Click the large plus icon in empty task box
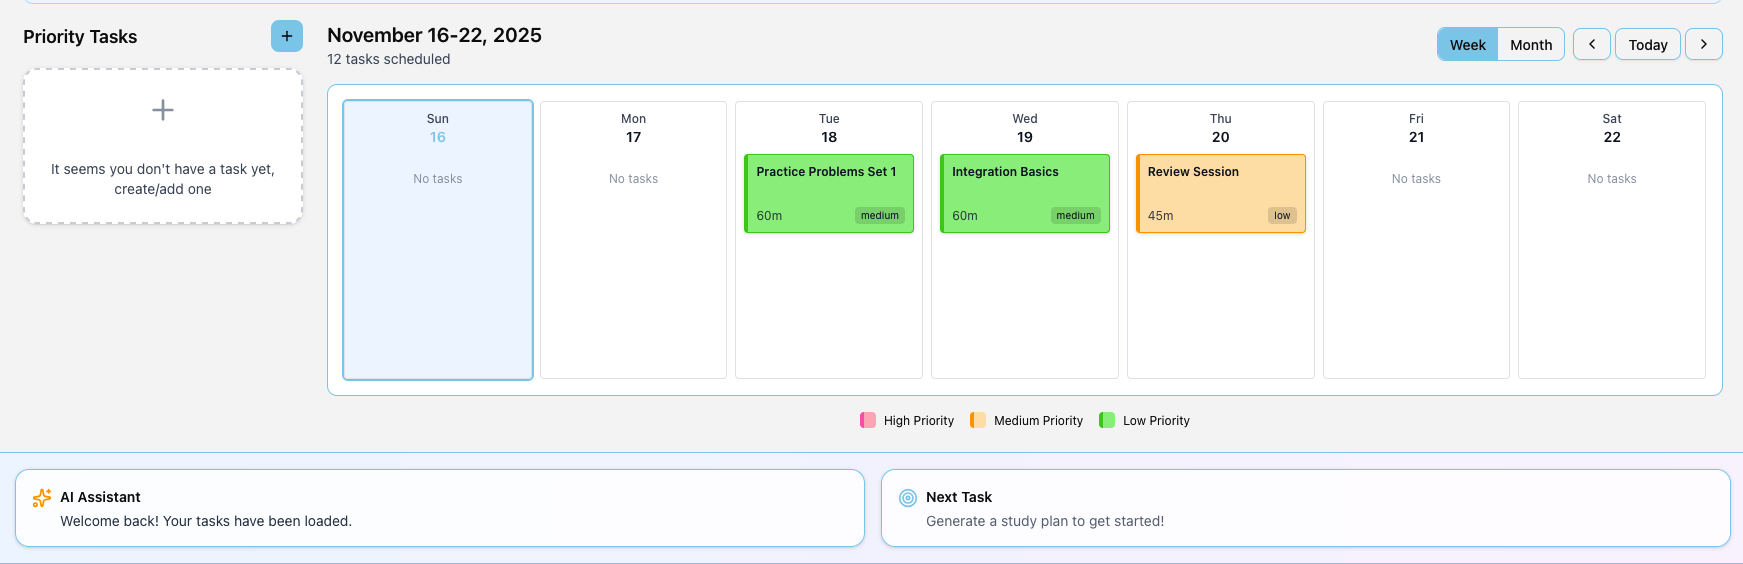The height and width of the screenshot is (564, 1743). pyautogui.click(x=163, y=110)
